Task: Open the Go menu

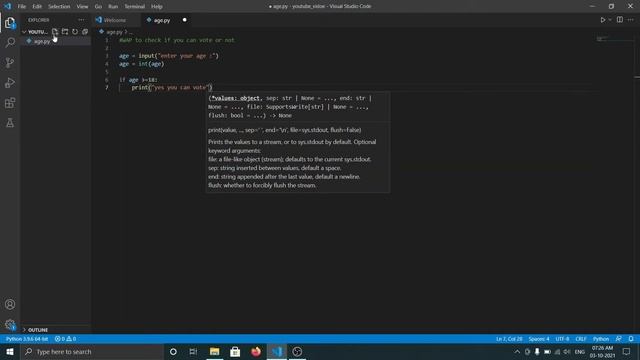Action: (x=98, y=6)
